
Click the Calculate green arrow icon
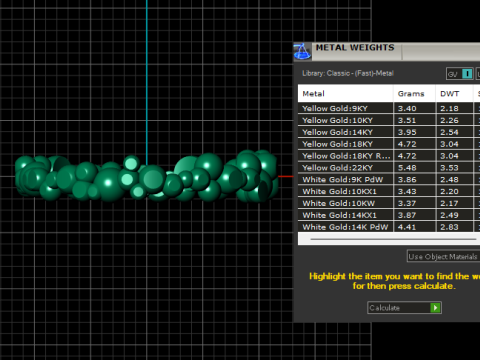pos(435,308)
